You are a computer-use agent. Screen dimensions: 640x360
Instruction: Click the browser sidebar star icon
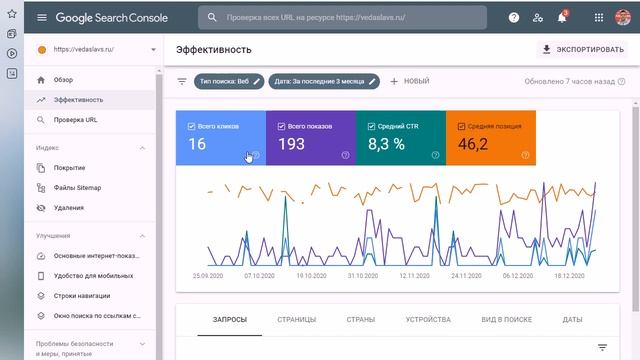point(12,14)
